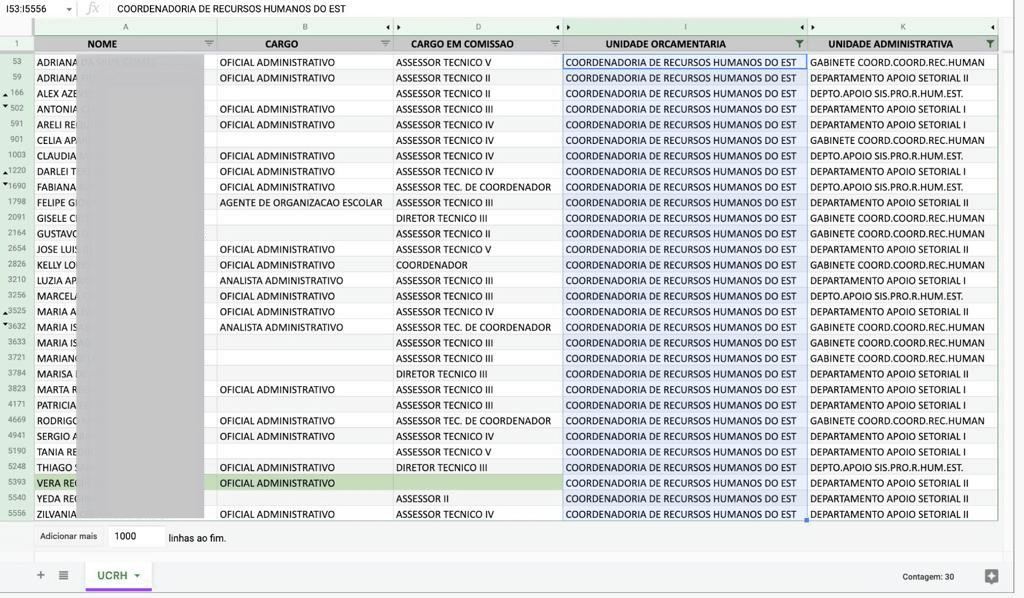Viewport: 1024px width, 598px height.
Task: Click the active filter on UNIDADE ORCAMENTARIA
Action: [x=799, y=44]
